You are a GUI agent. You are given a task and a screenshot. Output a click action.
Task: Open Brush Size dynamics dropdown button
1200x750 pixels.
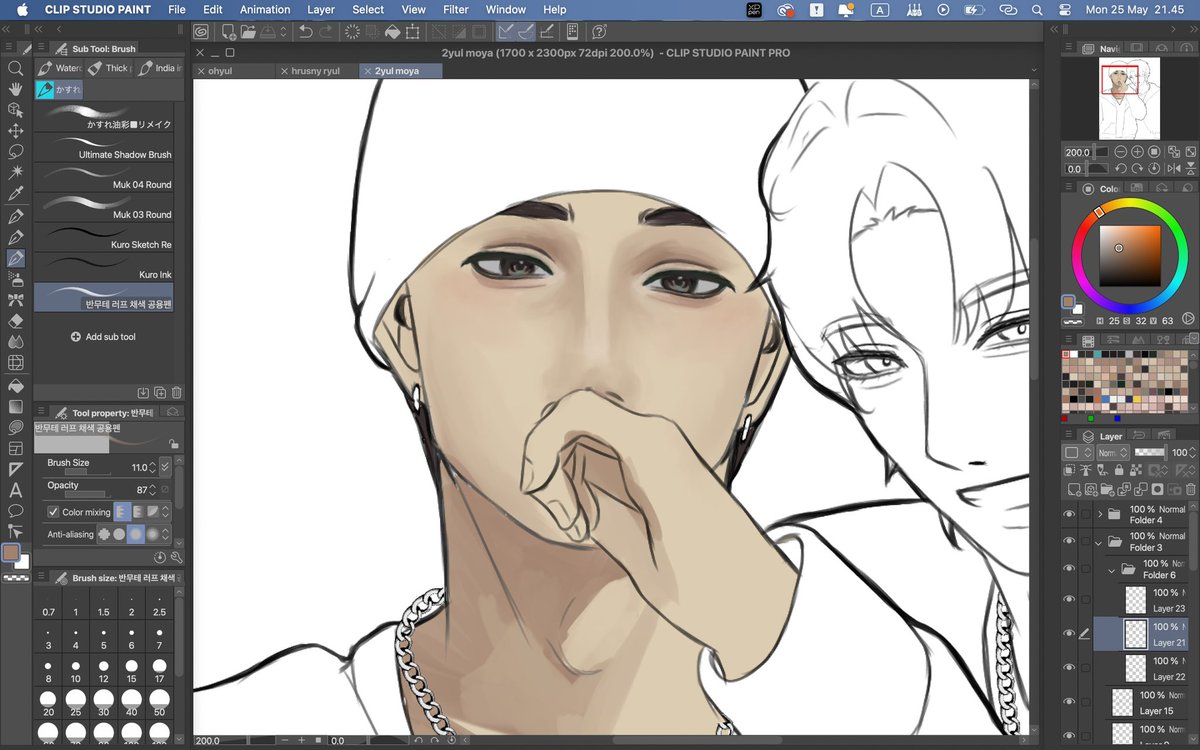click(x=165, y=467)
